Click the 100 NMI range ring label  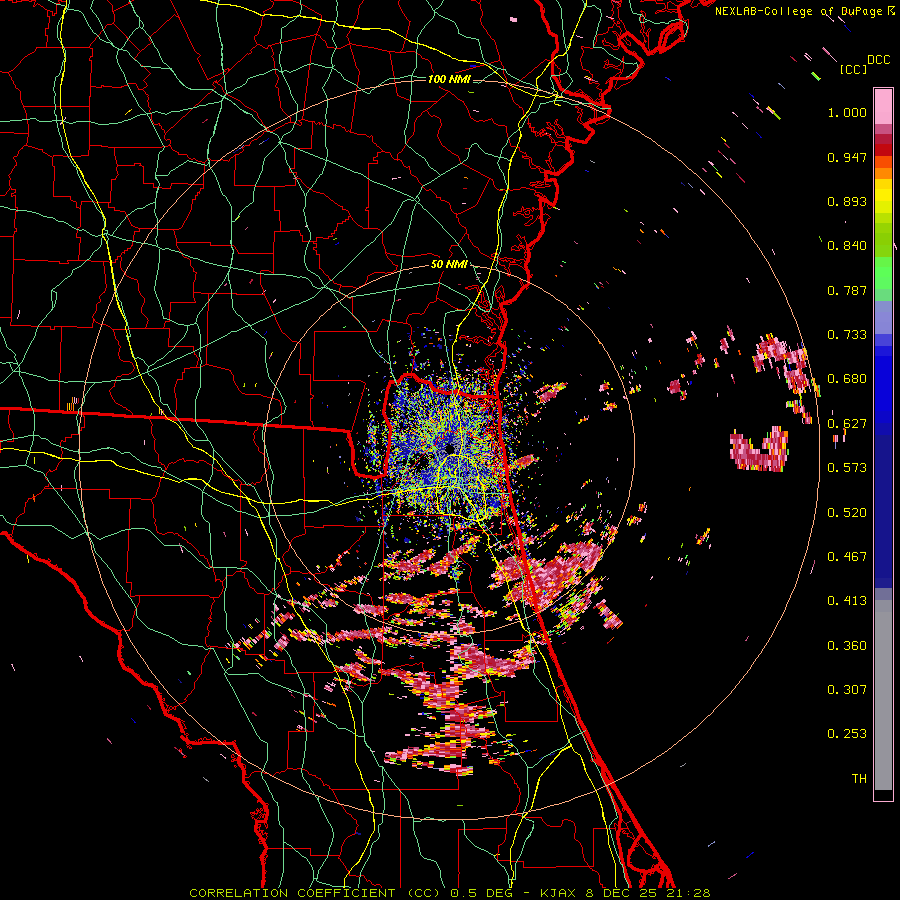pos(449,79)
